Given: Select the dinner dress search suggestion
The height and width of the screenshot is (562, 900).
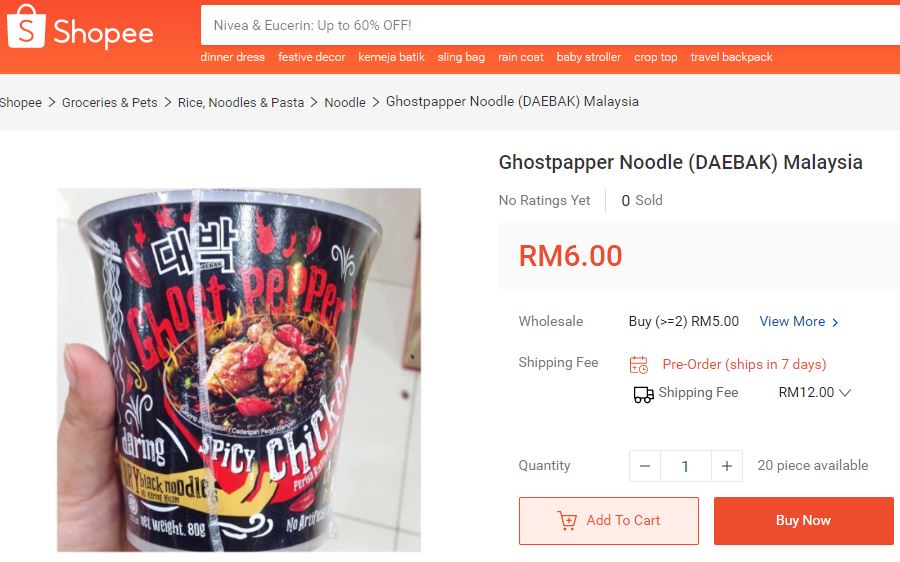Looking at the screenshot, I should [232, 57].
